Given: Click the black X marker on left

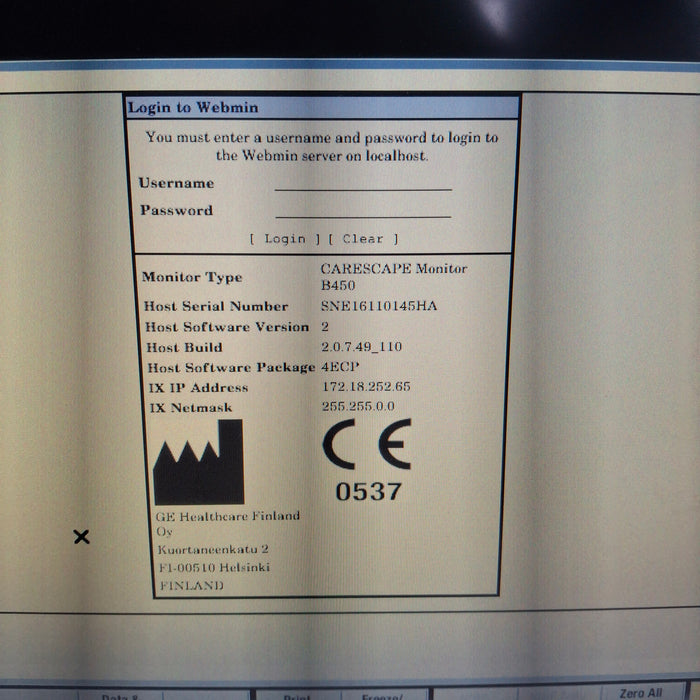Looking at the screenshot, I should 82,537.
